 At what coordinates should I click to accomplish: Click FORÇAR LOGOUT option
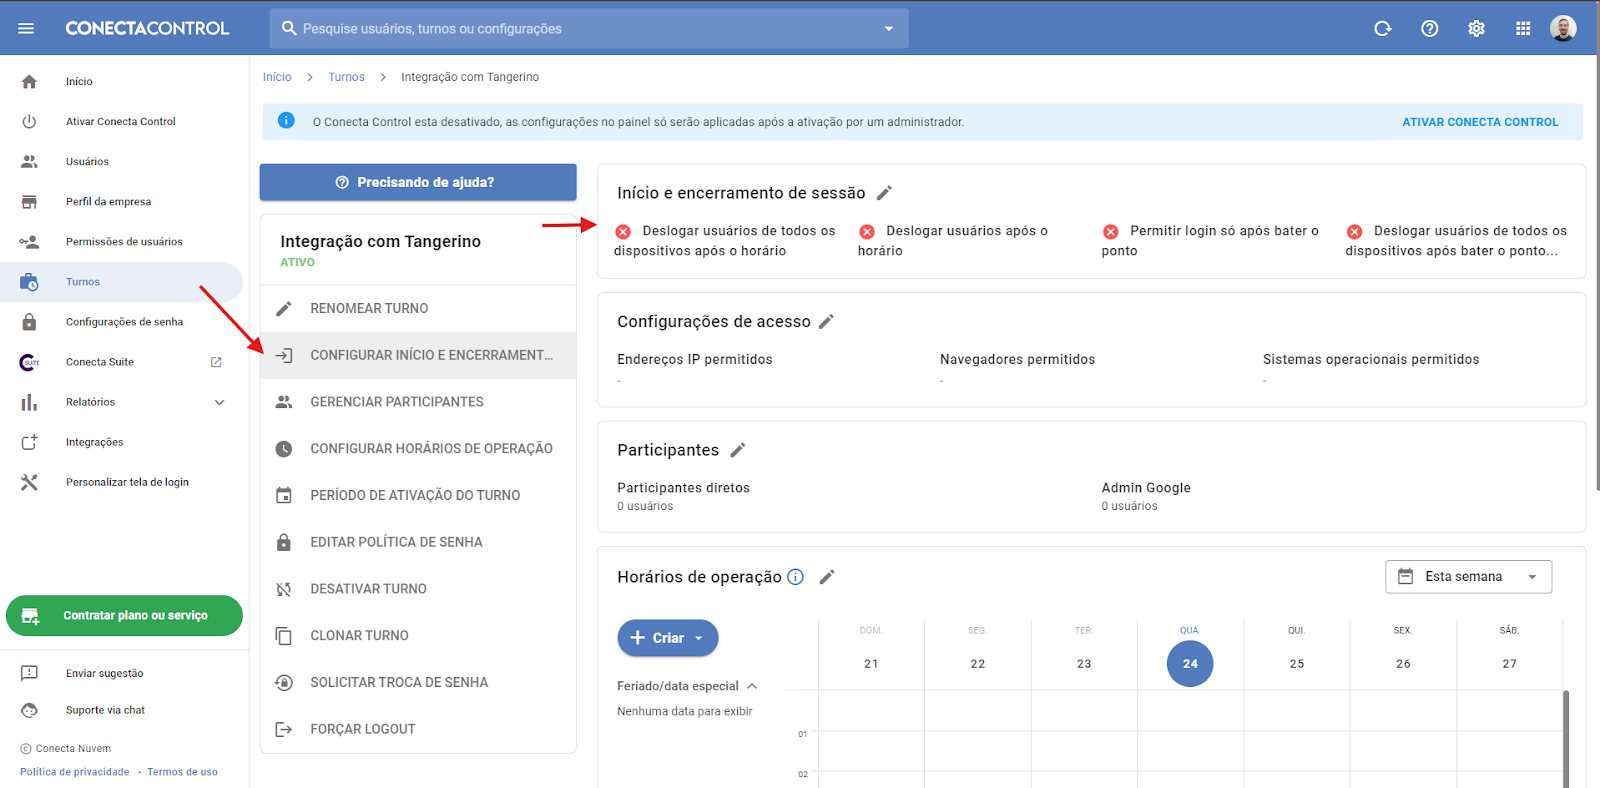pos(418,729)
